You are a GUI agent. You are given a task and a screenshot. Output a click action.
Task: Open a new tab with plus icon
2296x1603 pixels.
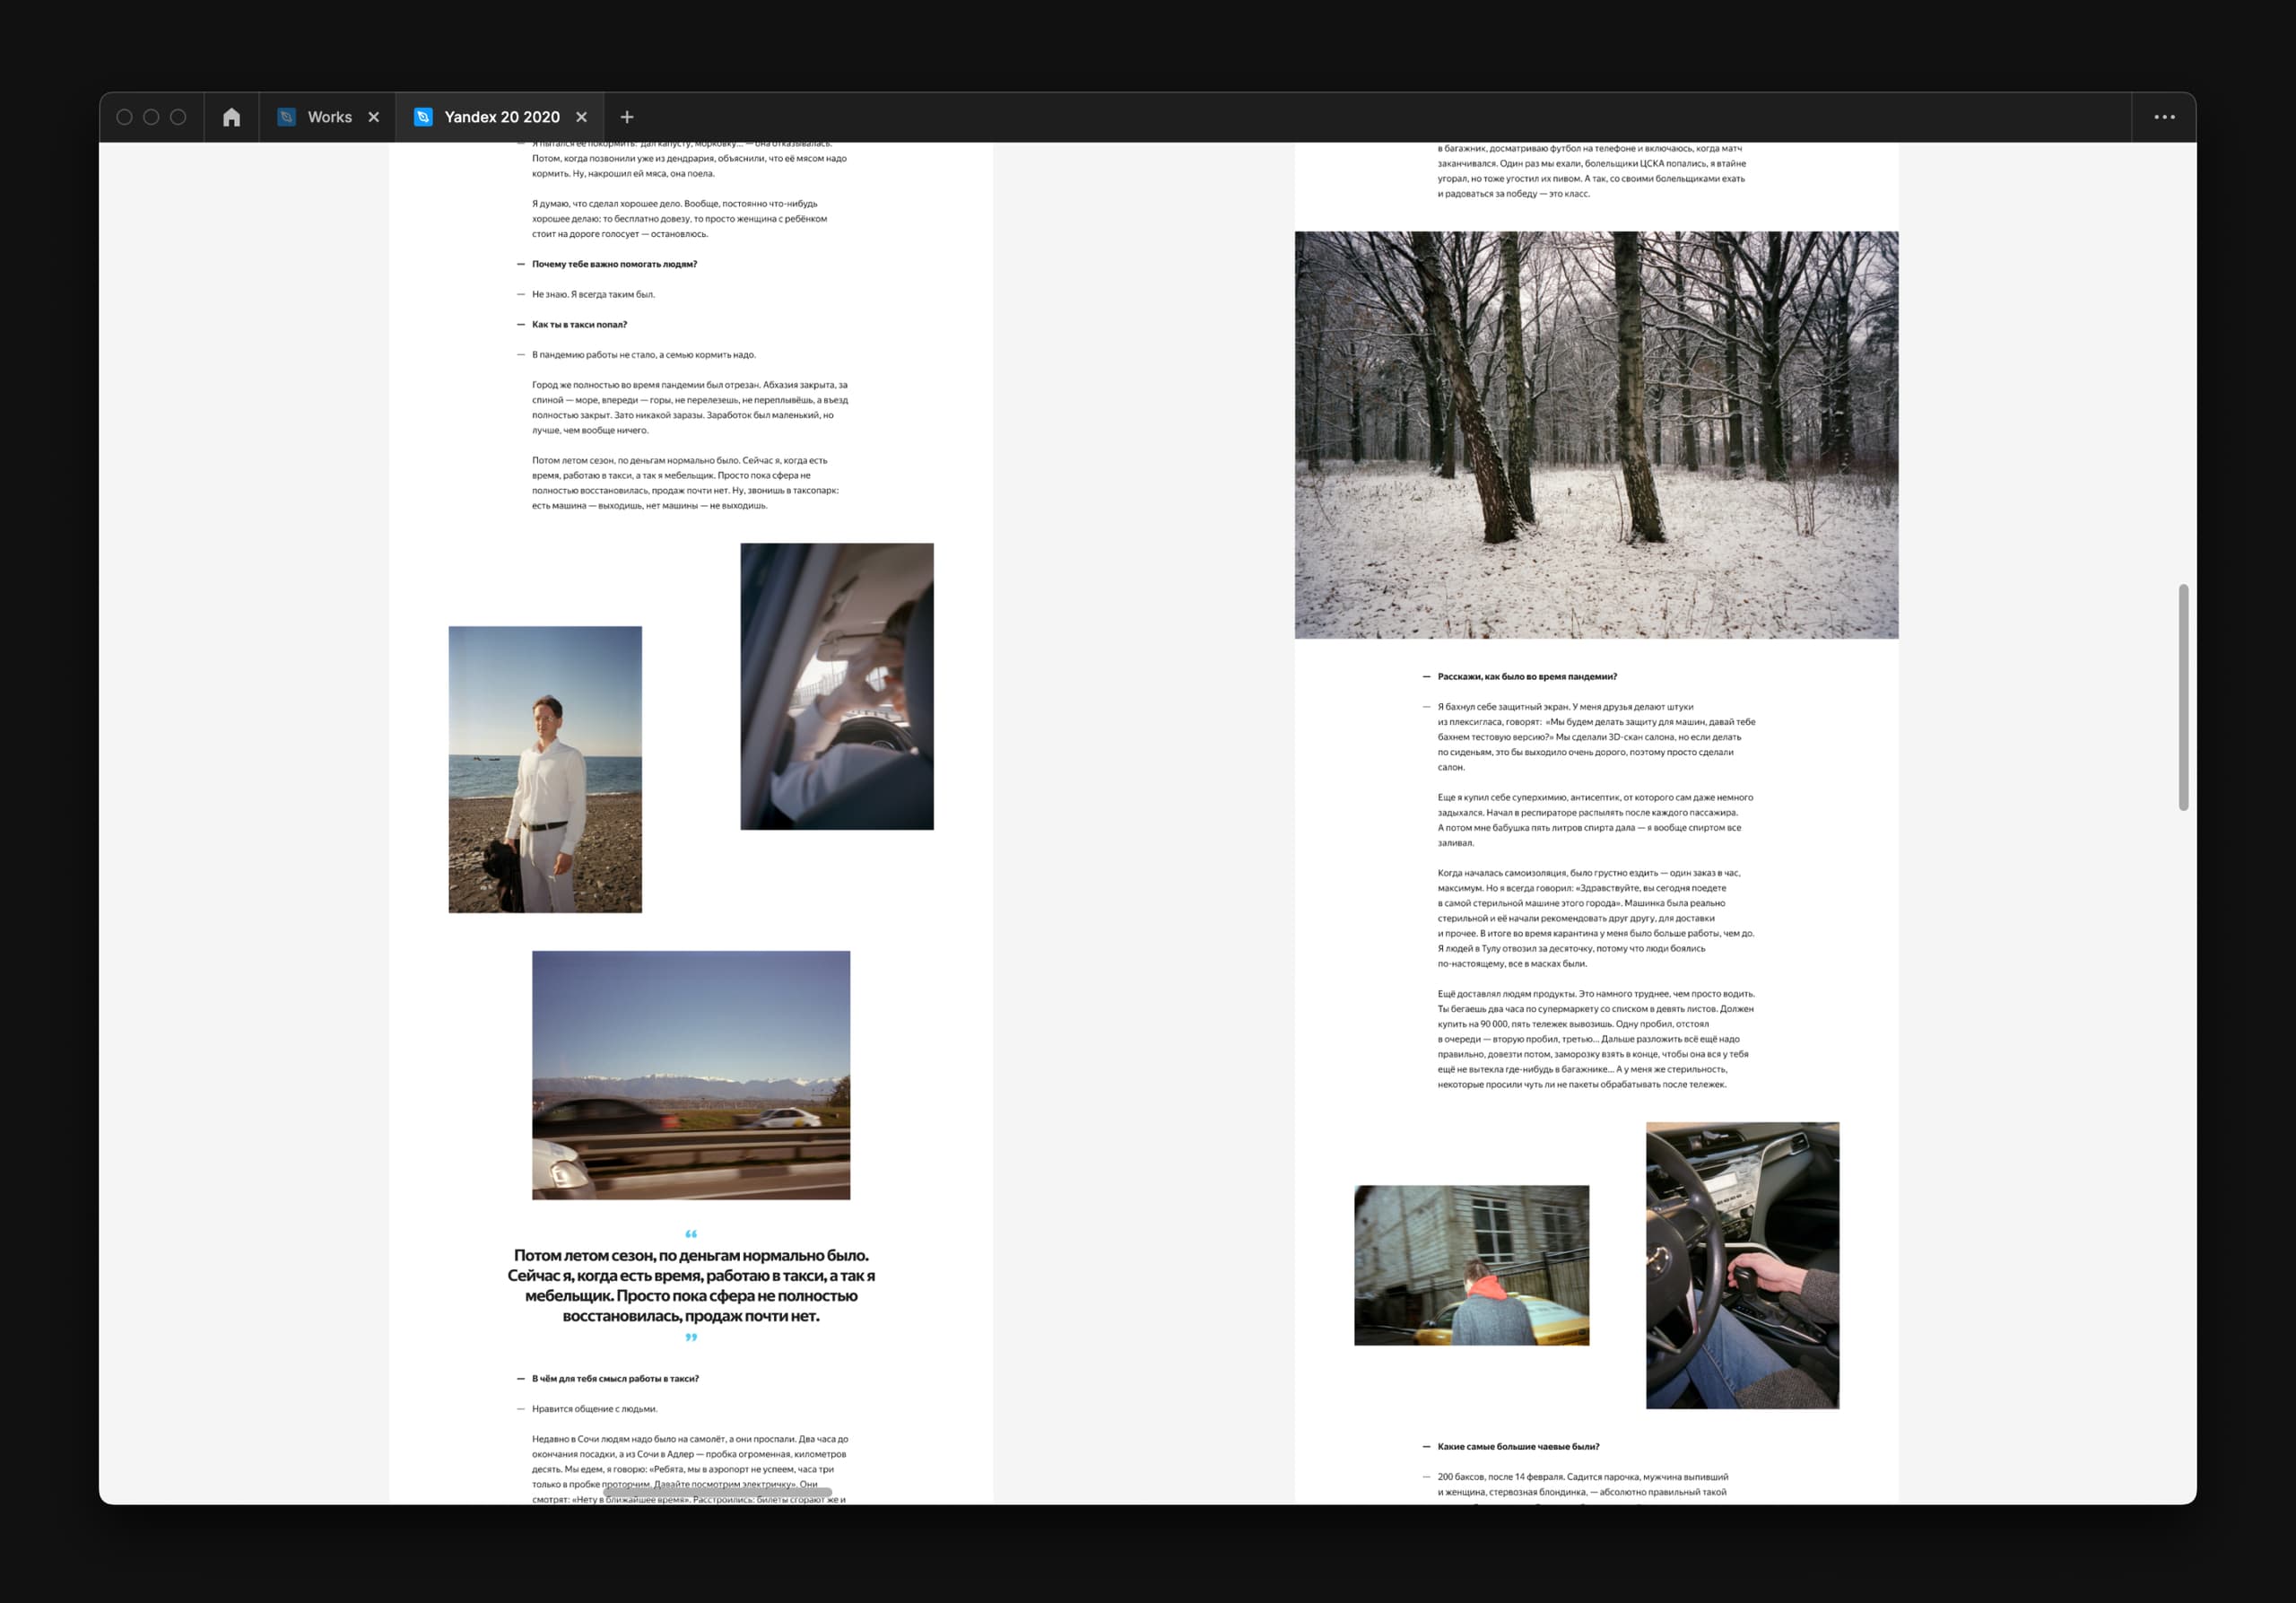pos(627,117)
